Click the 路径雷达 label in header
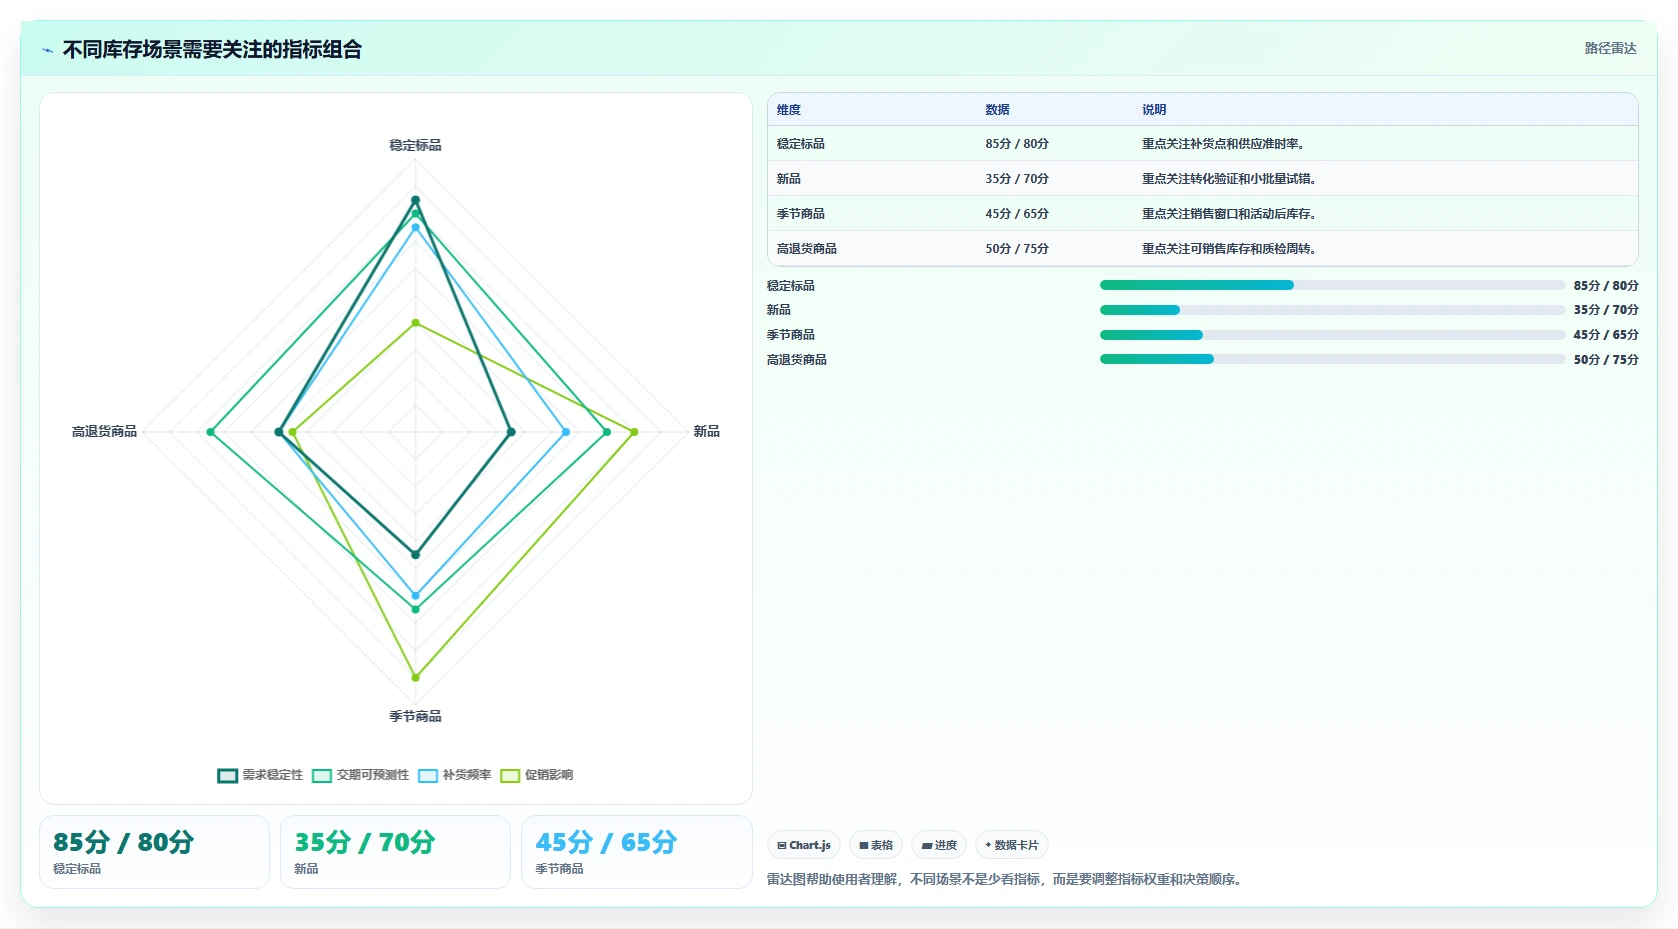Image resolution: width=1678 pixels, height=929 pixels. tap(1610, 48)
